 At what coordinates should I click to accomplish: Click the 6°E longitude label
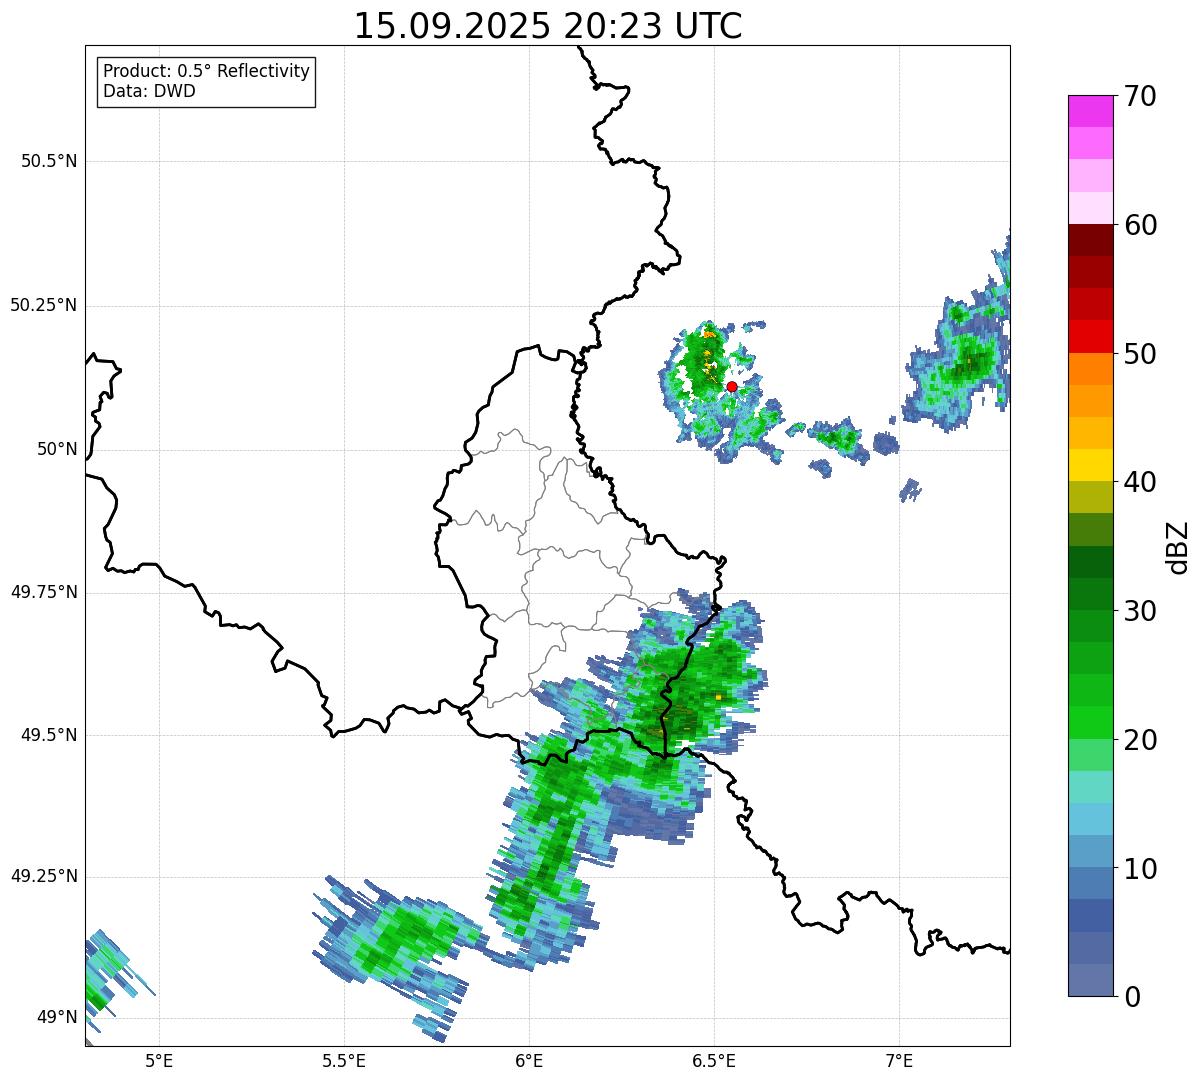tap(530, 1062)
